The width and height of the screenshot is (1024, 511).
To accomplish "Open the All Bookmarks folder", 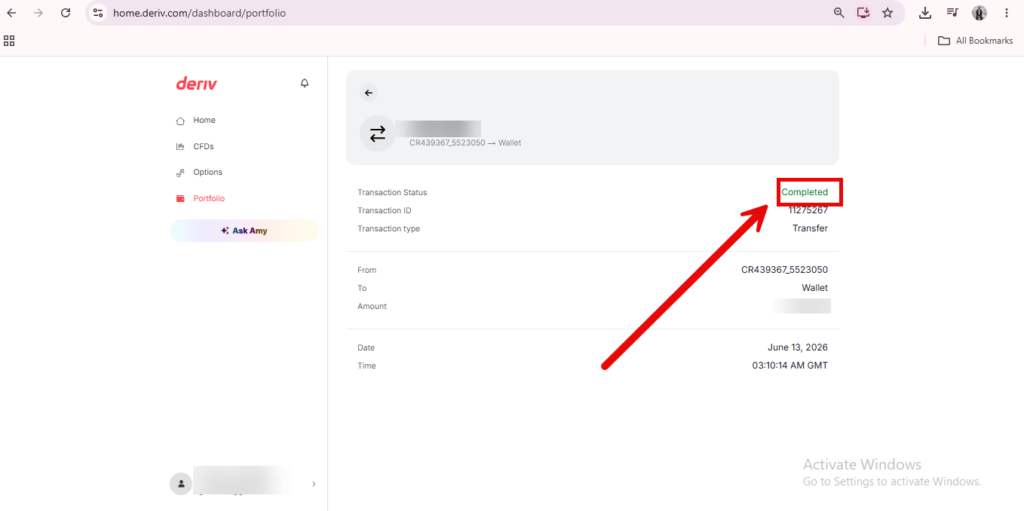I will coord(975,41).
